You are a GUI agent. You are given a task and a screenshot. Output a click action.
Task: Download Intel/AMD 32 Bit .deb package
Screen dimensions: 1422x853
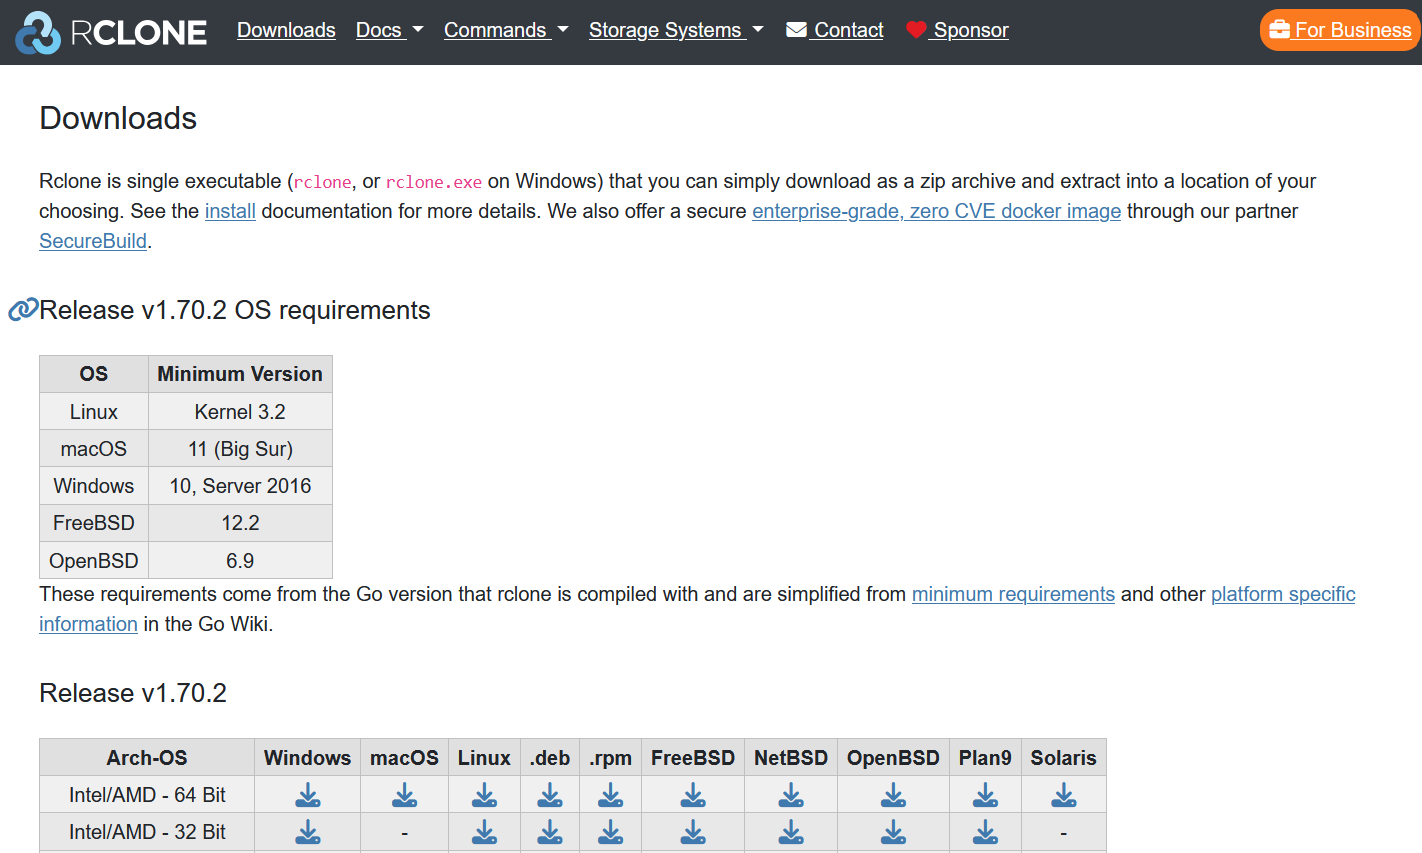pos(550,832)
